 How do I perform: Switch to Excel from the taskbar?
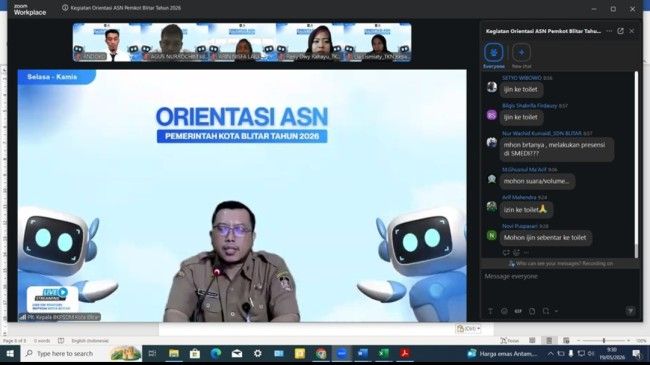[384, 354]
